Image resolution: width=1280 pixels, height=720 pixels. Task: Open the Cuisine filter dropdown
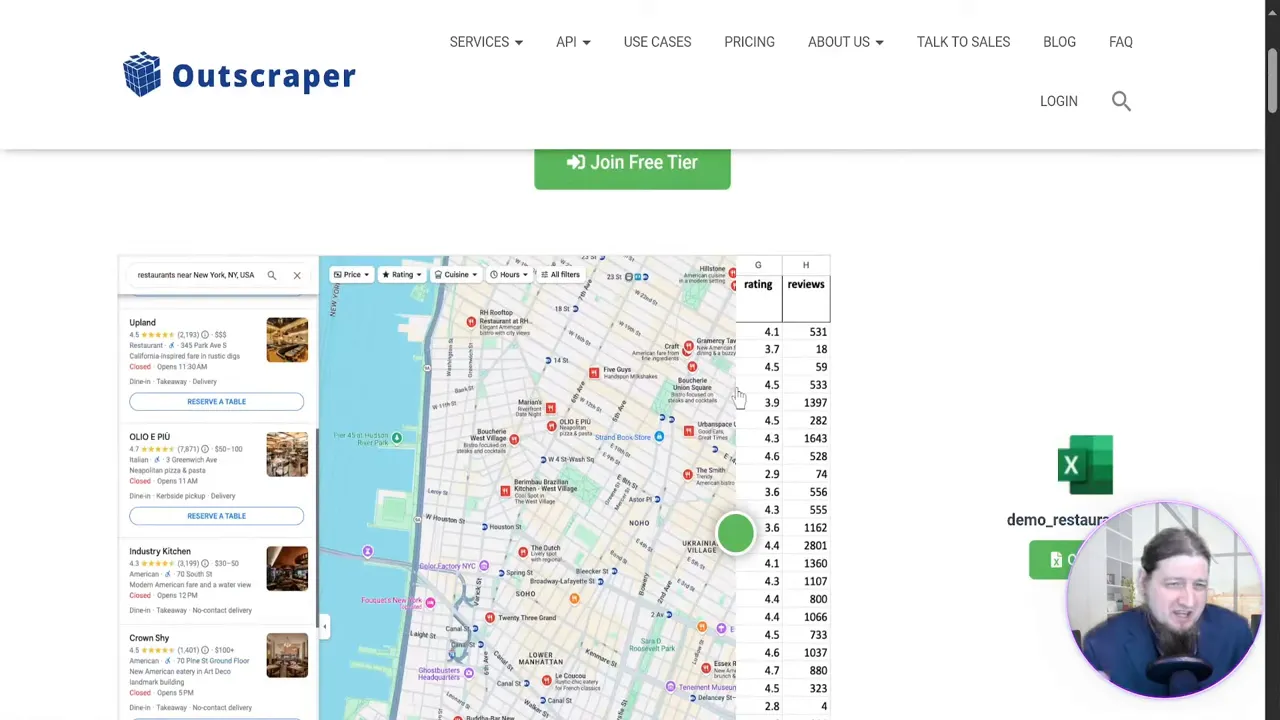coord(455,275)
